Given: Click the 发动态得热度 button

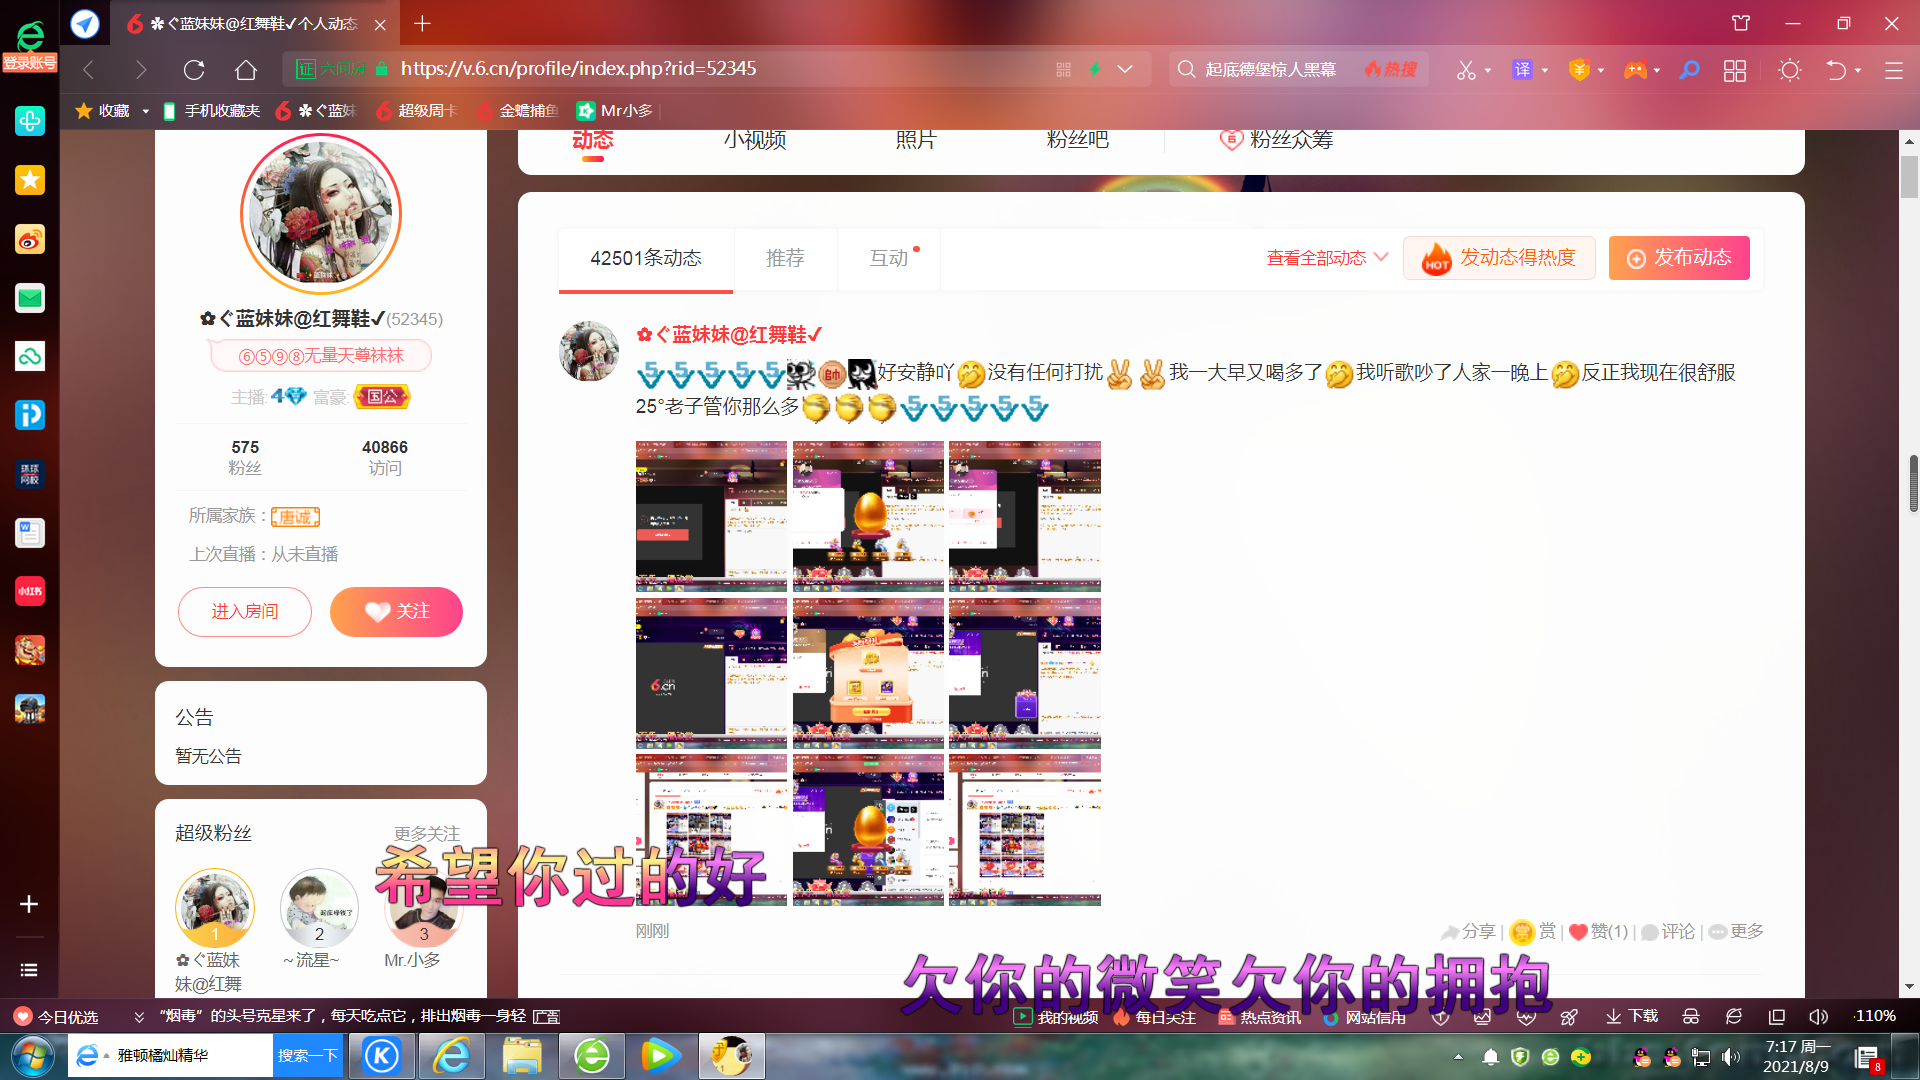Looking at the screenshot, I should (x=1499, y=258).
